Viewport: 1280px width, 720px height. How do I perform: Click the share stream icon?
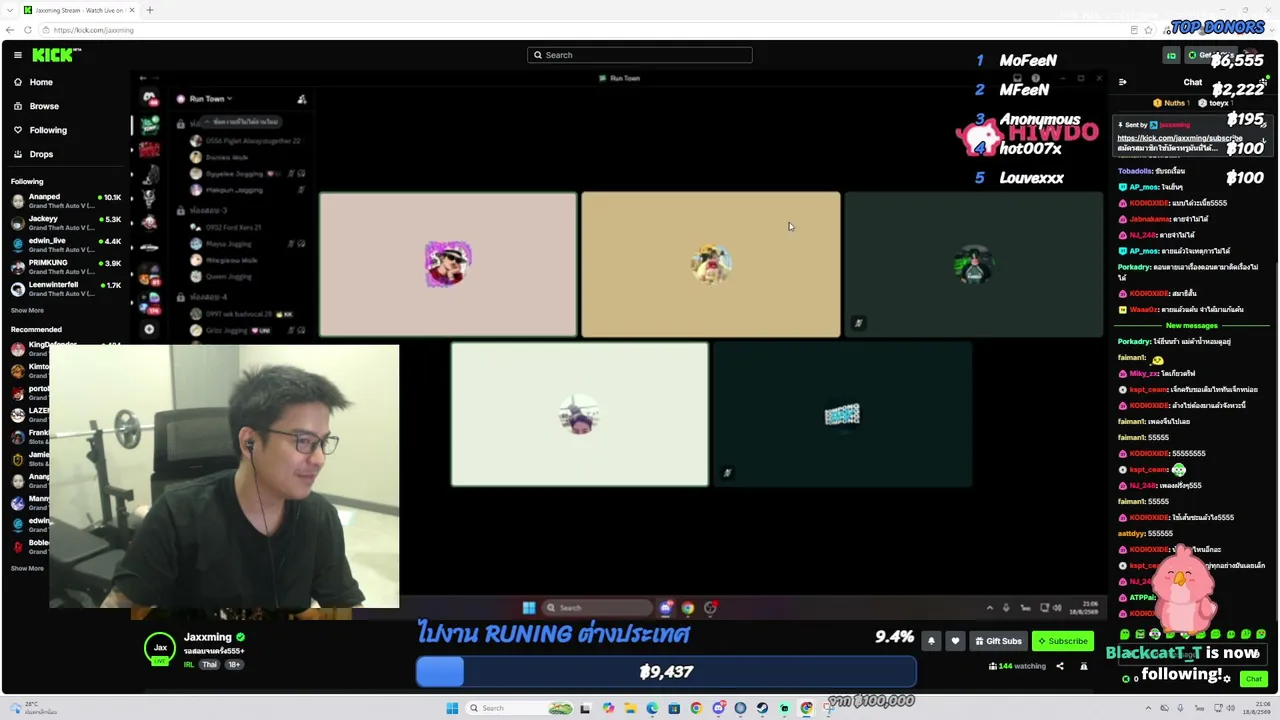tap(1060, 666)
